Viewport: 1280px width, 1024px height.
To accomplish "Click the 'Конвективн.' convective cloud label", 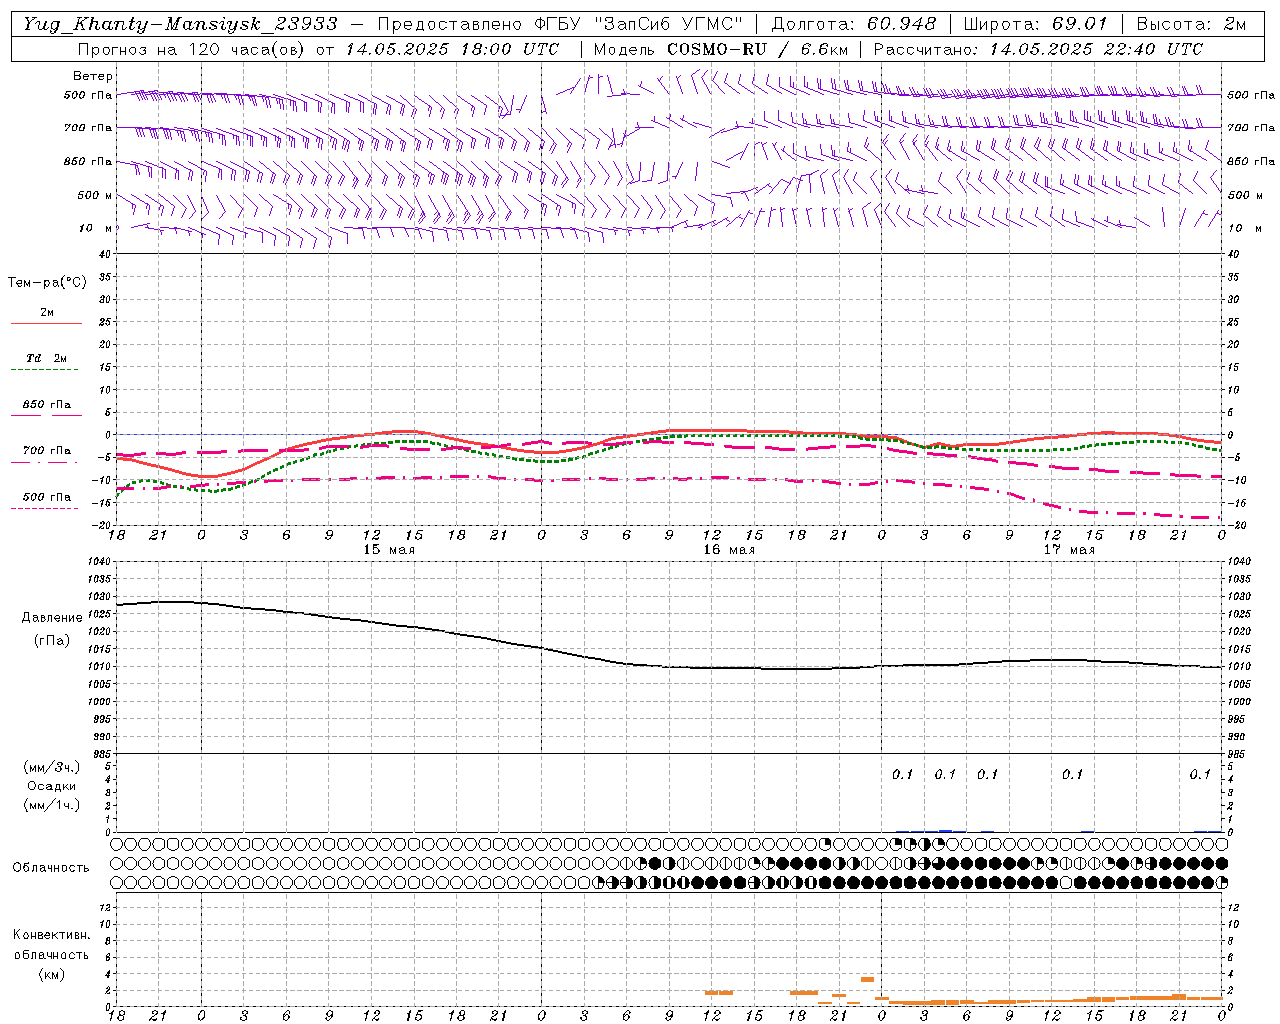I will point(51,935).
